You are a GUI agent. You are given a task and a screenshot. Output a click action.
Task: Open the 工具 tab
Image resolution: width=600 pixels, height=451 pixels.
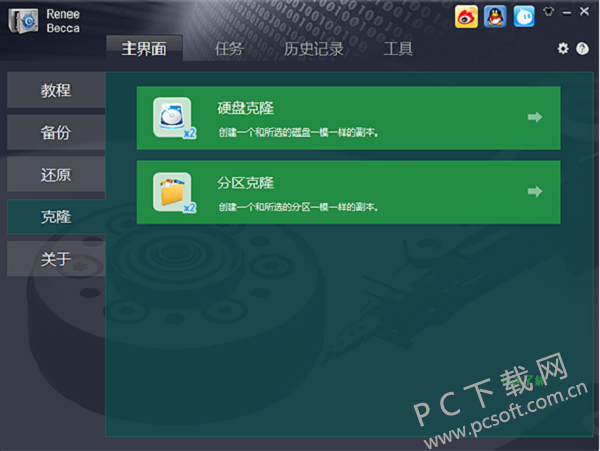click(398, 49)
